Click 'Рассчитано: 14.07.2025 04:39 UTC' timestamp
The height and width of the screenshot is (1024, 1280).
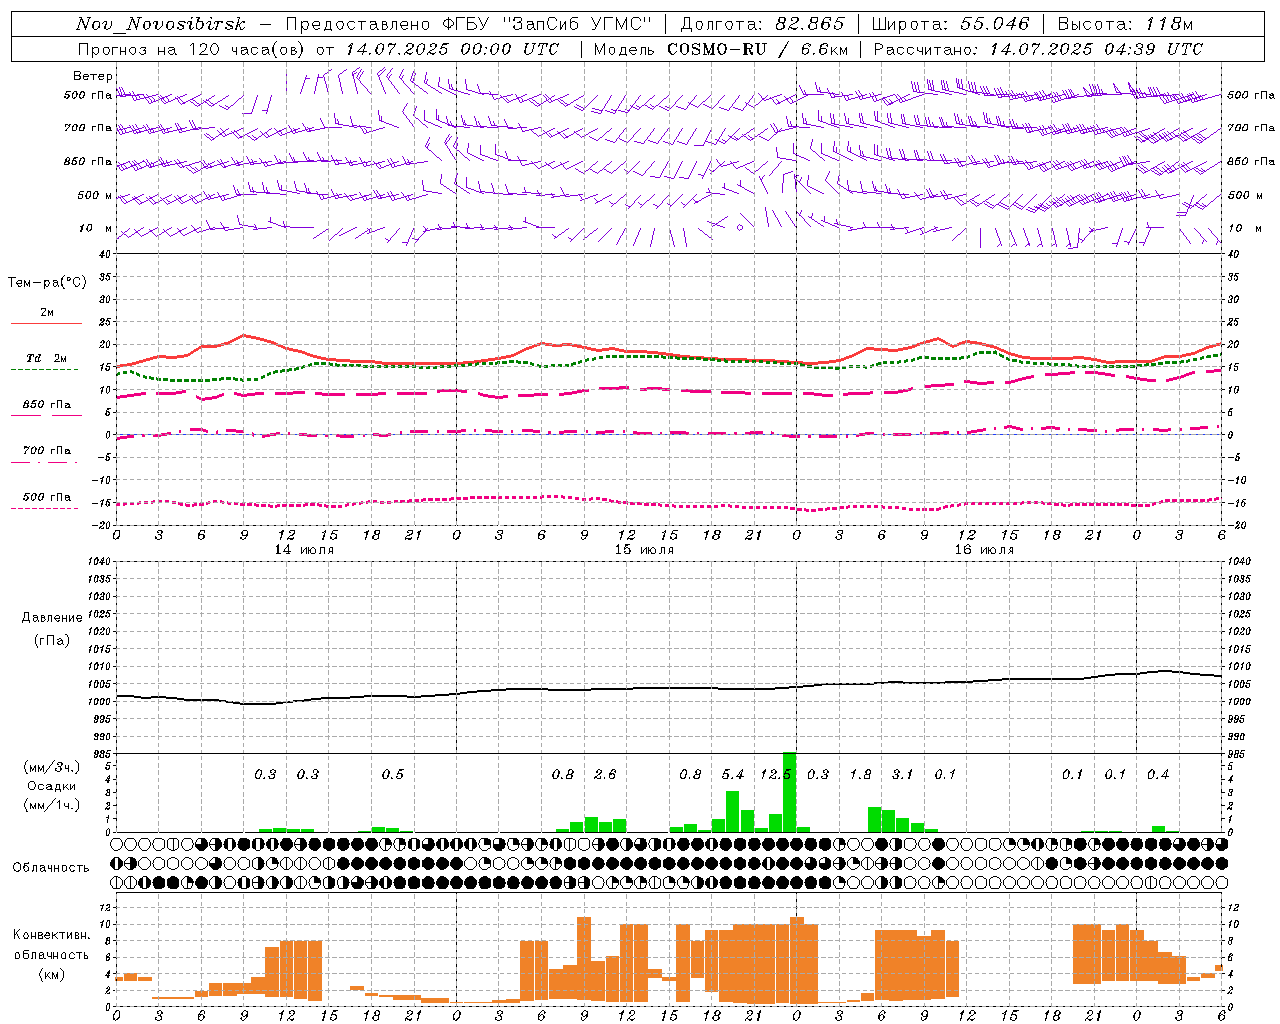tap(1038, 49)
